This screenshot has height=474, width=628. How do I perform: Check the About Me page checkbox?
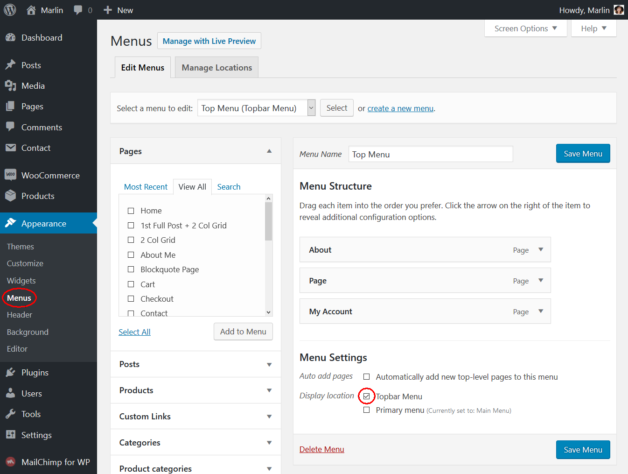pos(131,254)
